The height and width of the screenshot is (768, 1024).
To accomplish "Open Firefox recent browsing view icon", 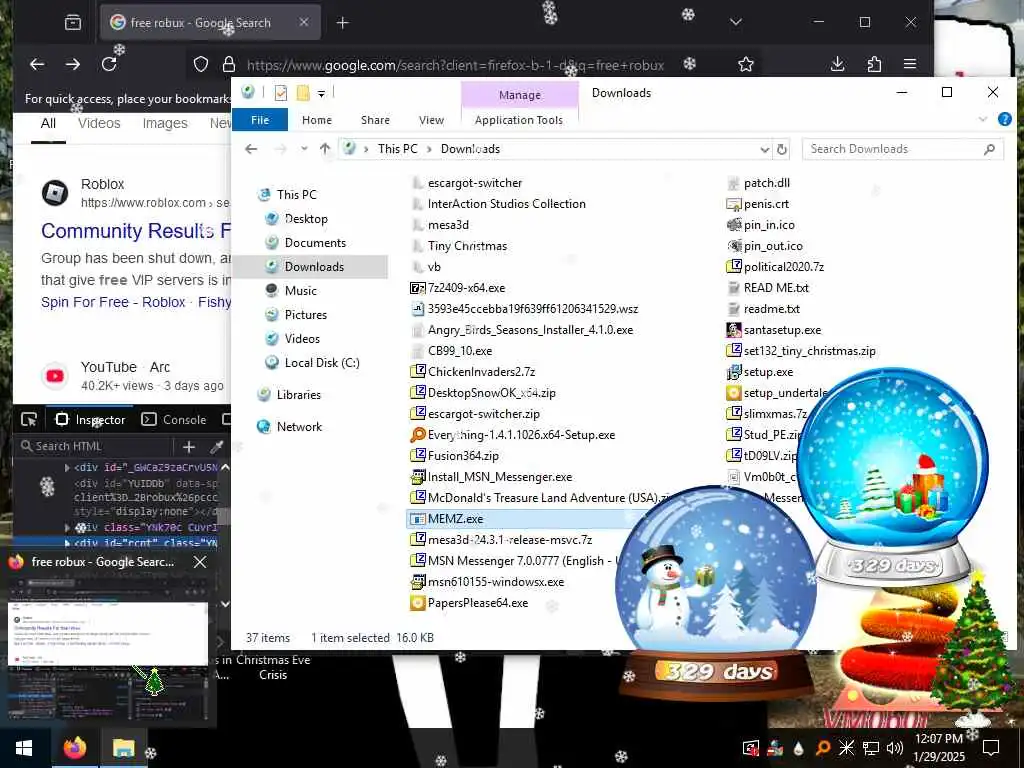I will click(73, 22).
